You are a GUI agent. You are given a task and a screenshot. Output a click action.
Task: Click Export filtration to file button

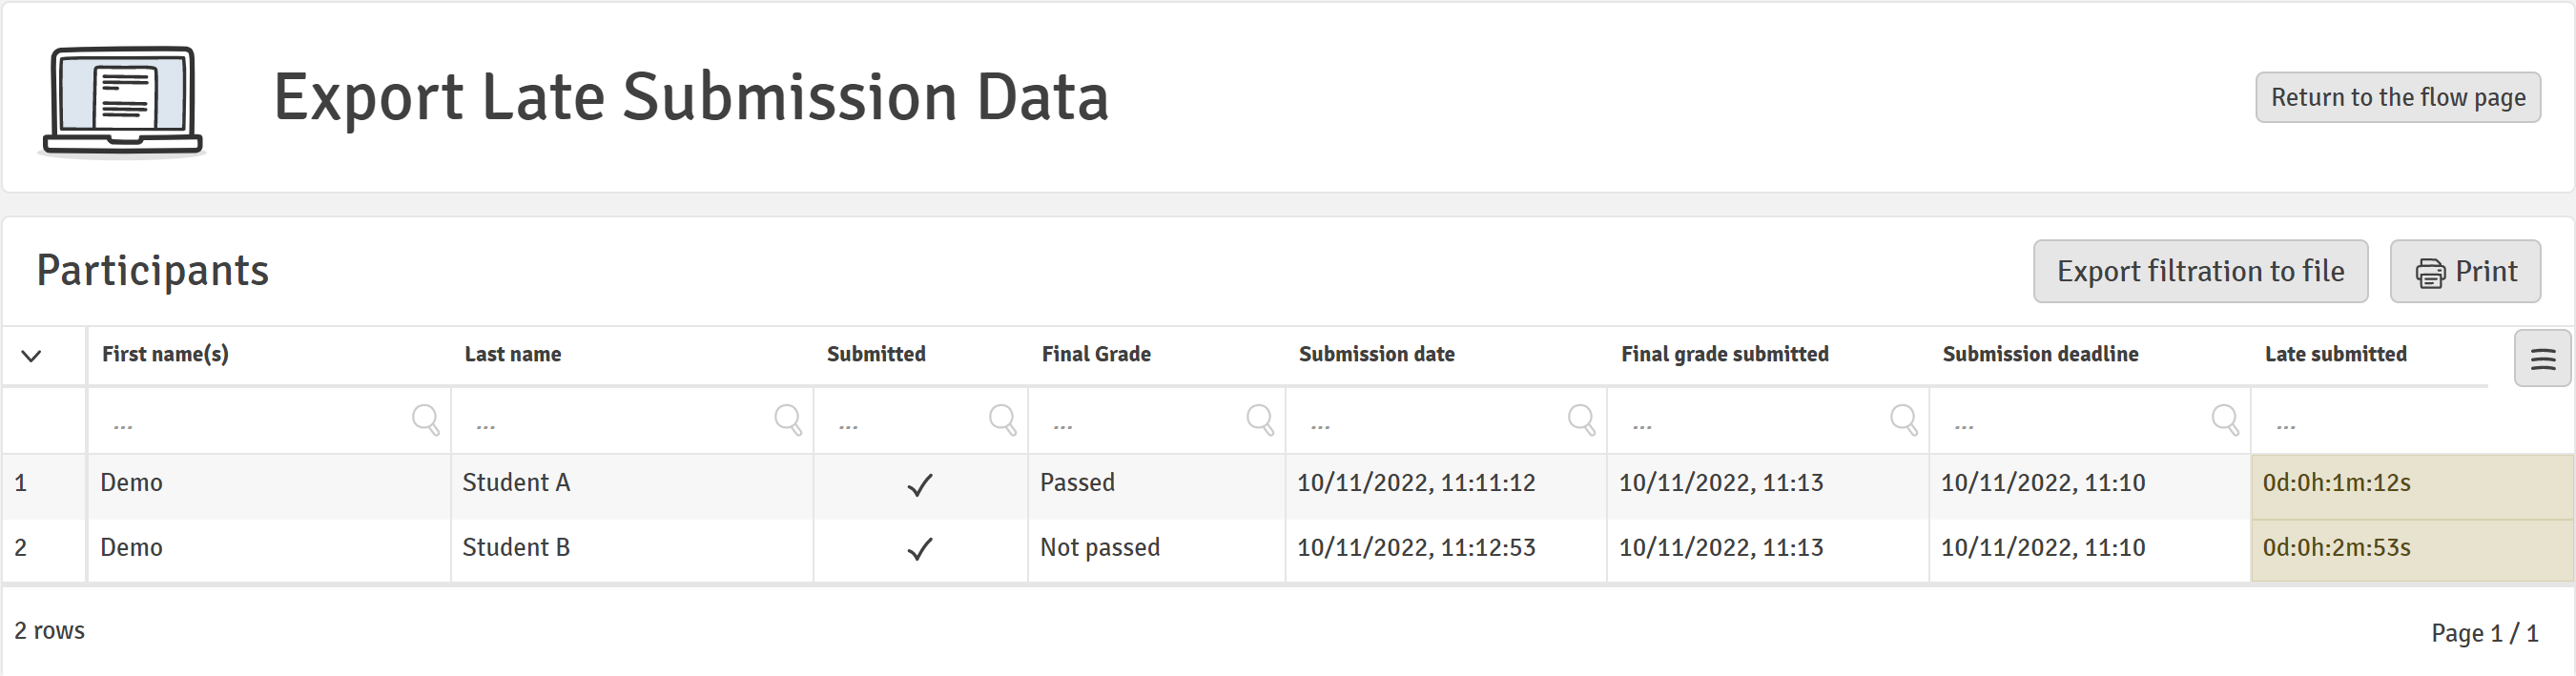2200,271
